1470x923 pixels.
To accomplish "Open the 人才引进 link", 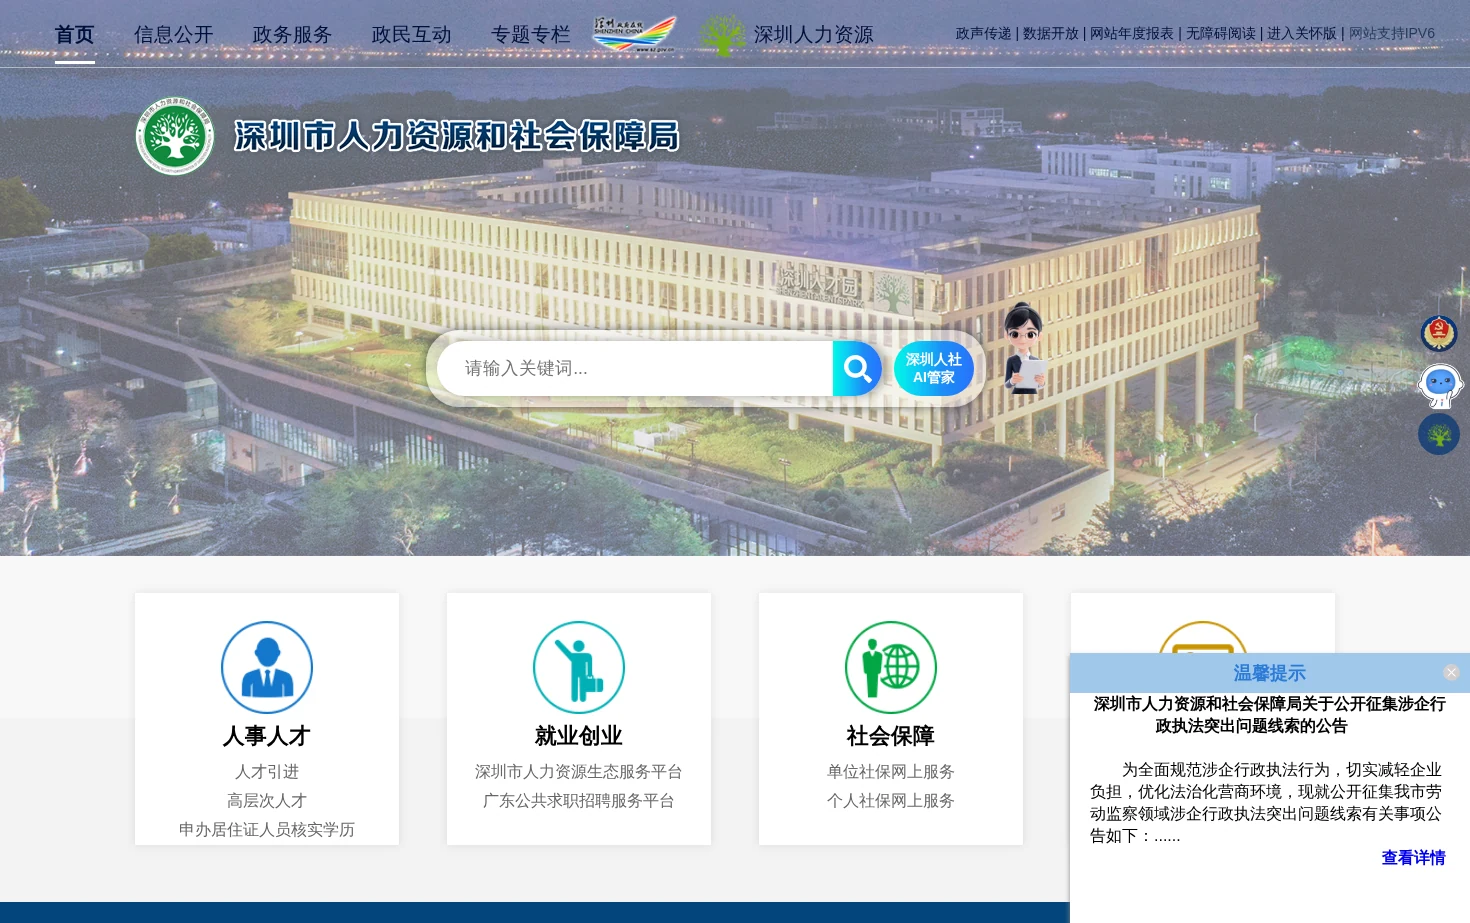I will tap(267, 772).
